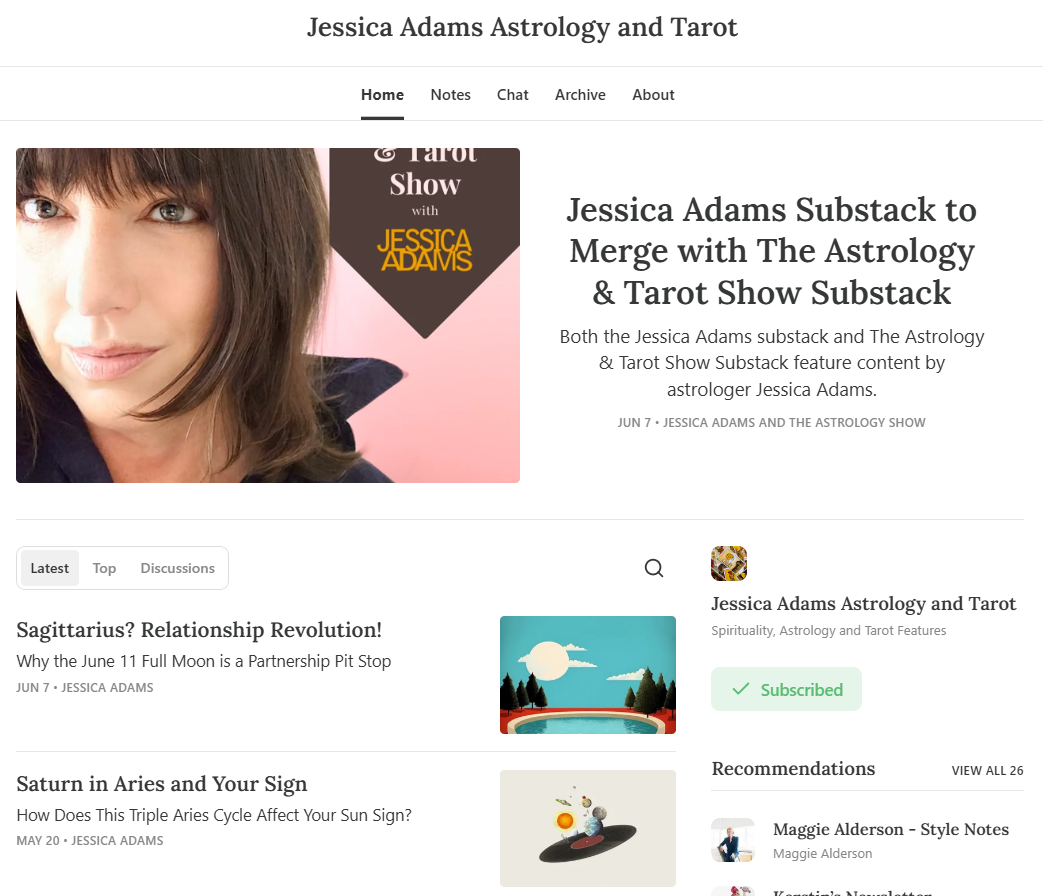Screen dimensions: 1043x896
Task: Click the Jessica Adams publication logo icon
Action: 729,563
